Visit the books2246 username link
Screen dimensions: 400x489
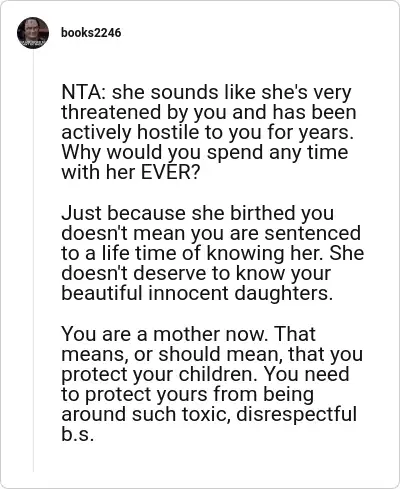coord(91,33)
